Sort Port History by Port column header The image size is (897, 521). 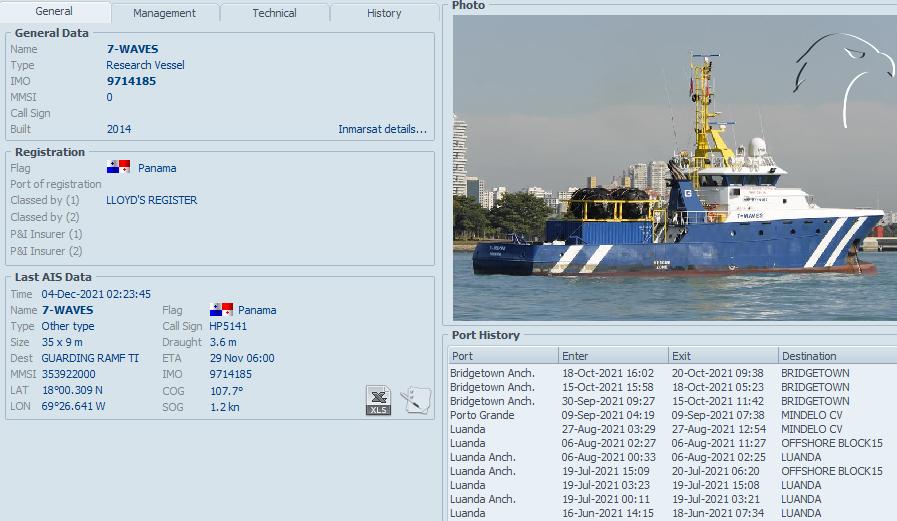click(x=503, y=356)
